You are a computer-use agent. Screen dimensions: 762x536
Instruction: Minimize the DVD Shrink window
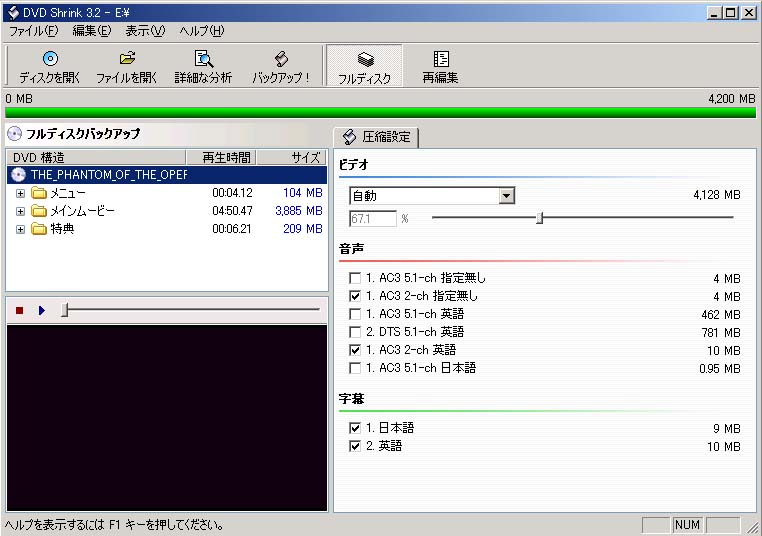click(714, 13)
